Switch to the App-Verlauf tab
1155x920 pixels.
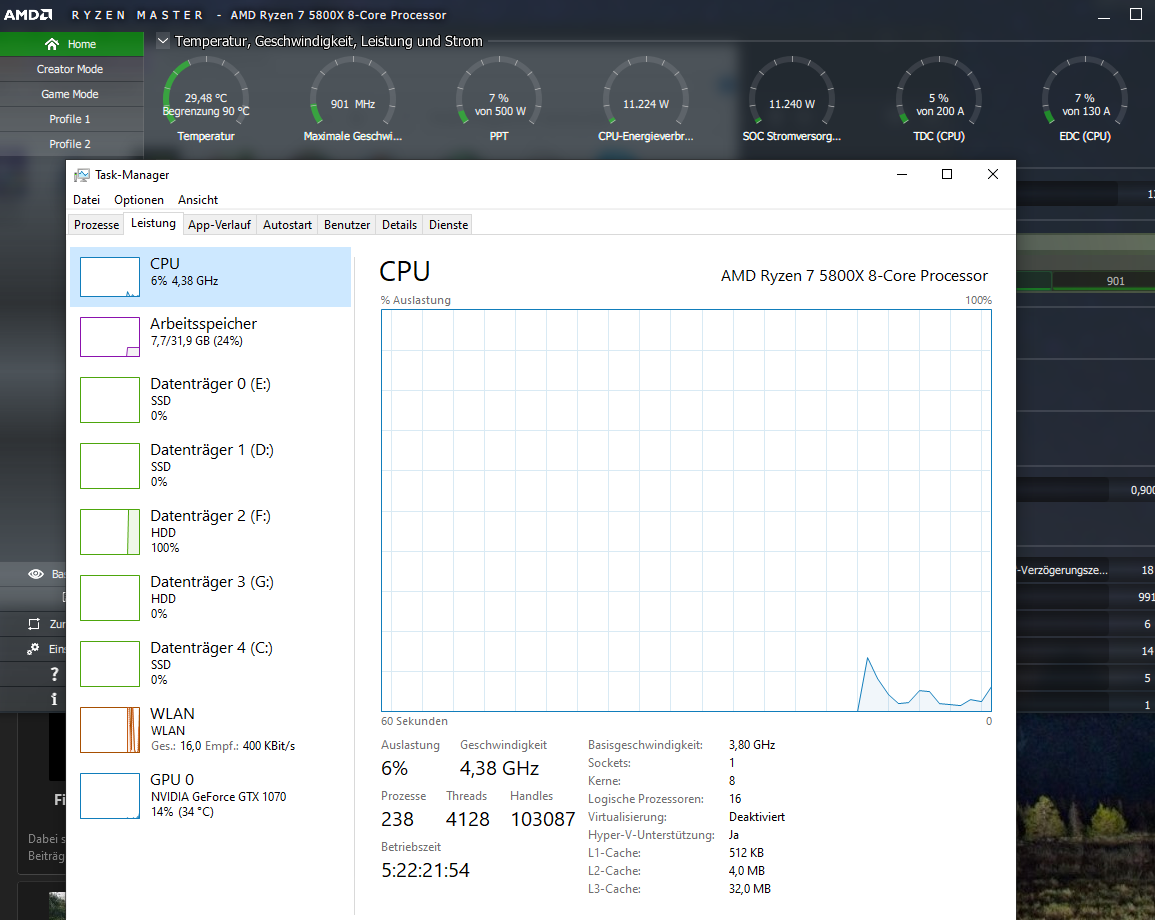coord(220,225)
